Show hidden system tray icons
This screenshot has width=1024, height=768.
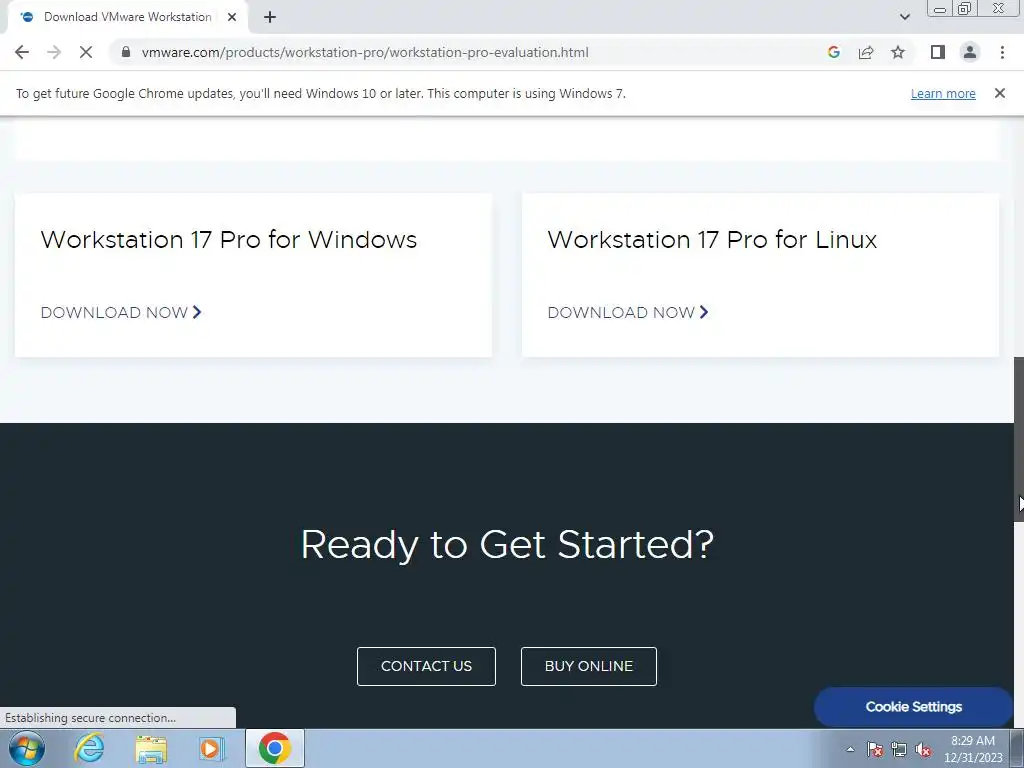point(850,749)
